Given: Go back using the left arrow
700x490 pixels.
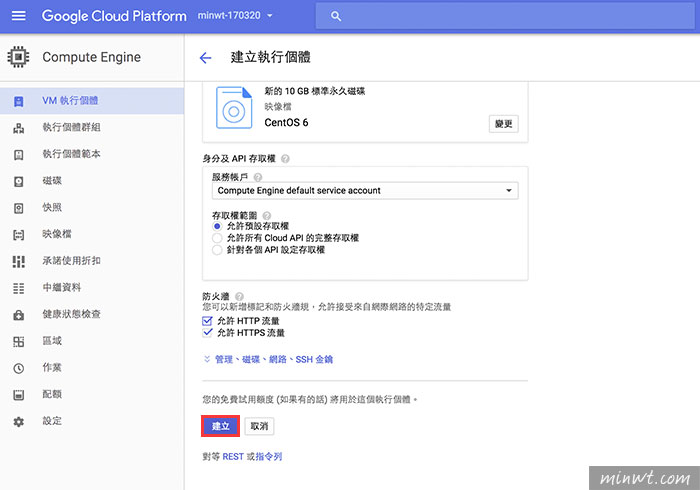Looking at the screenshot, I should click(x=205, y=58).
